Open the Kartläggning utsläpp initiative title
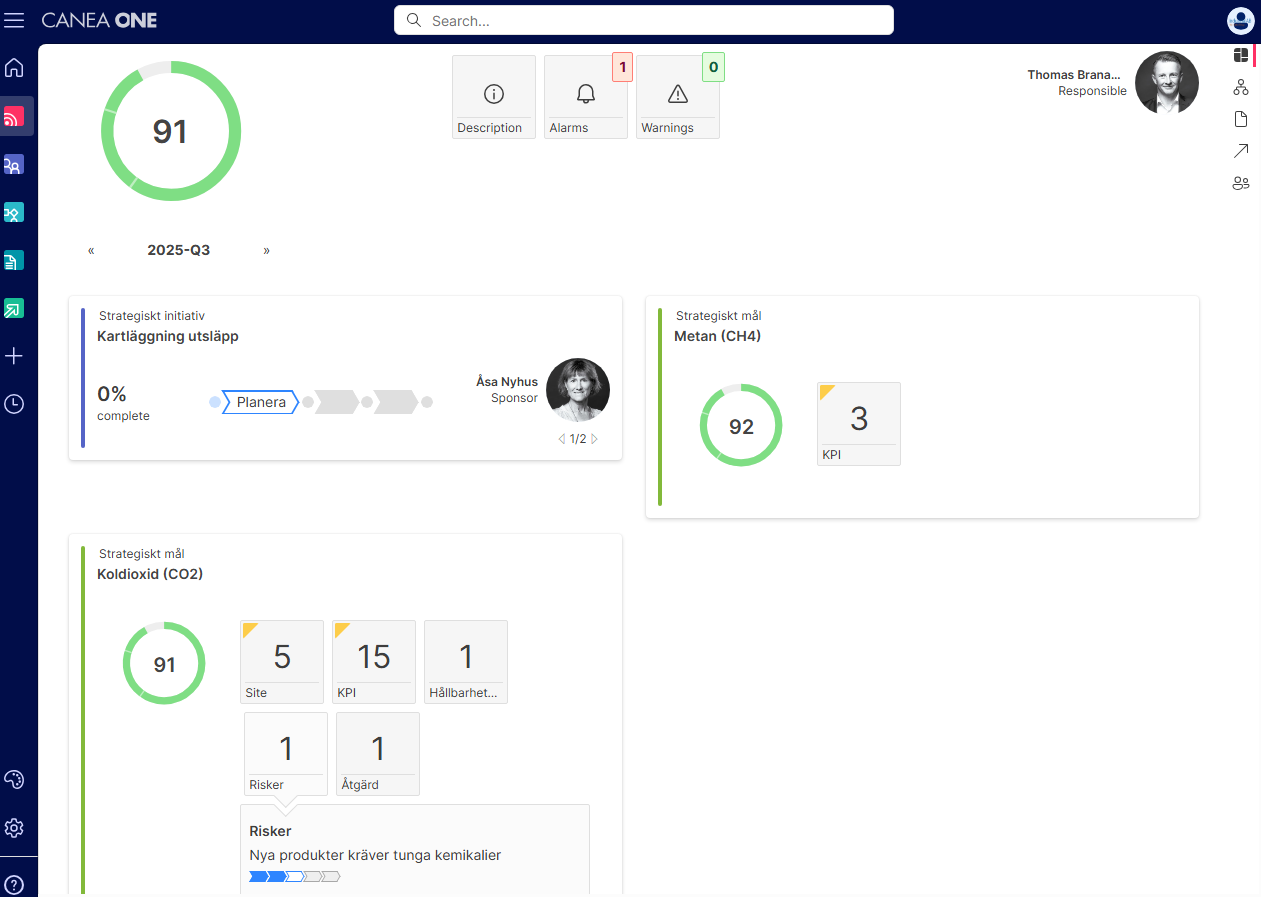 click(168, 336)
